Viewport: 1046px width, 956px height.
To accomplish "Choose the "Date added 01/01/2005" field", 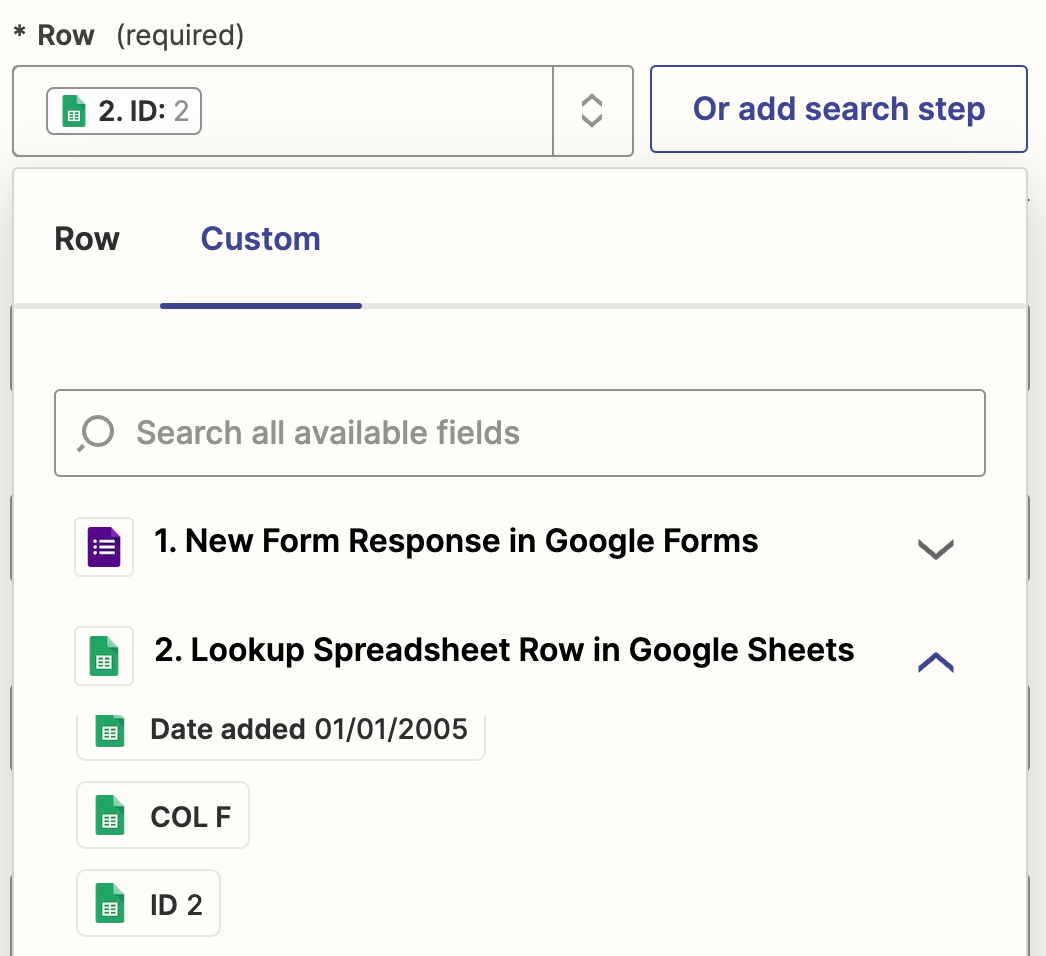I will pyautogui.click(x=308, y=729).
